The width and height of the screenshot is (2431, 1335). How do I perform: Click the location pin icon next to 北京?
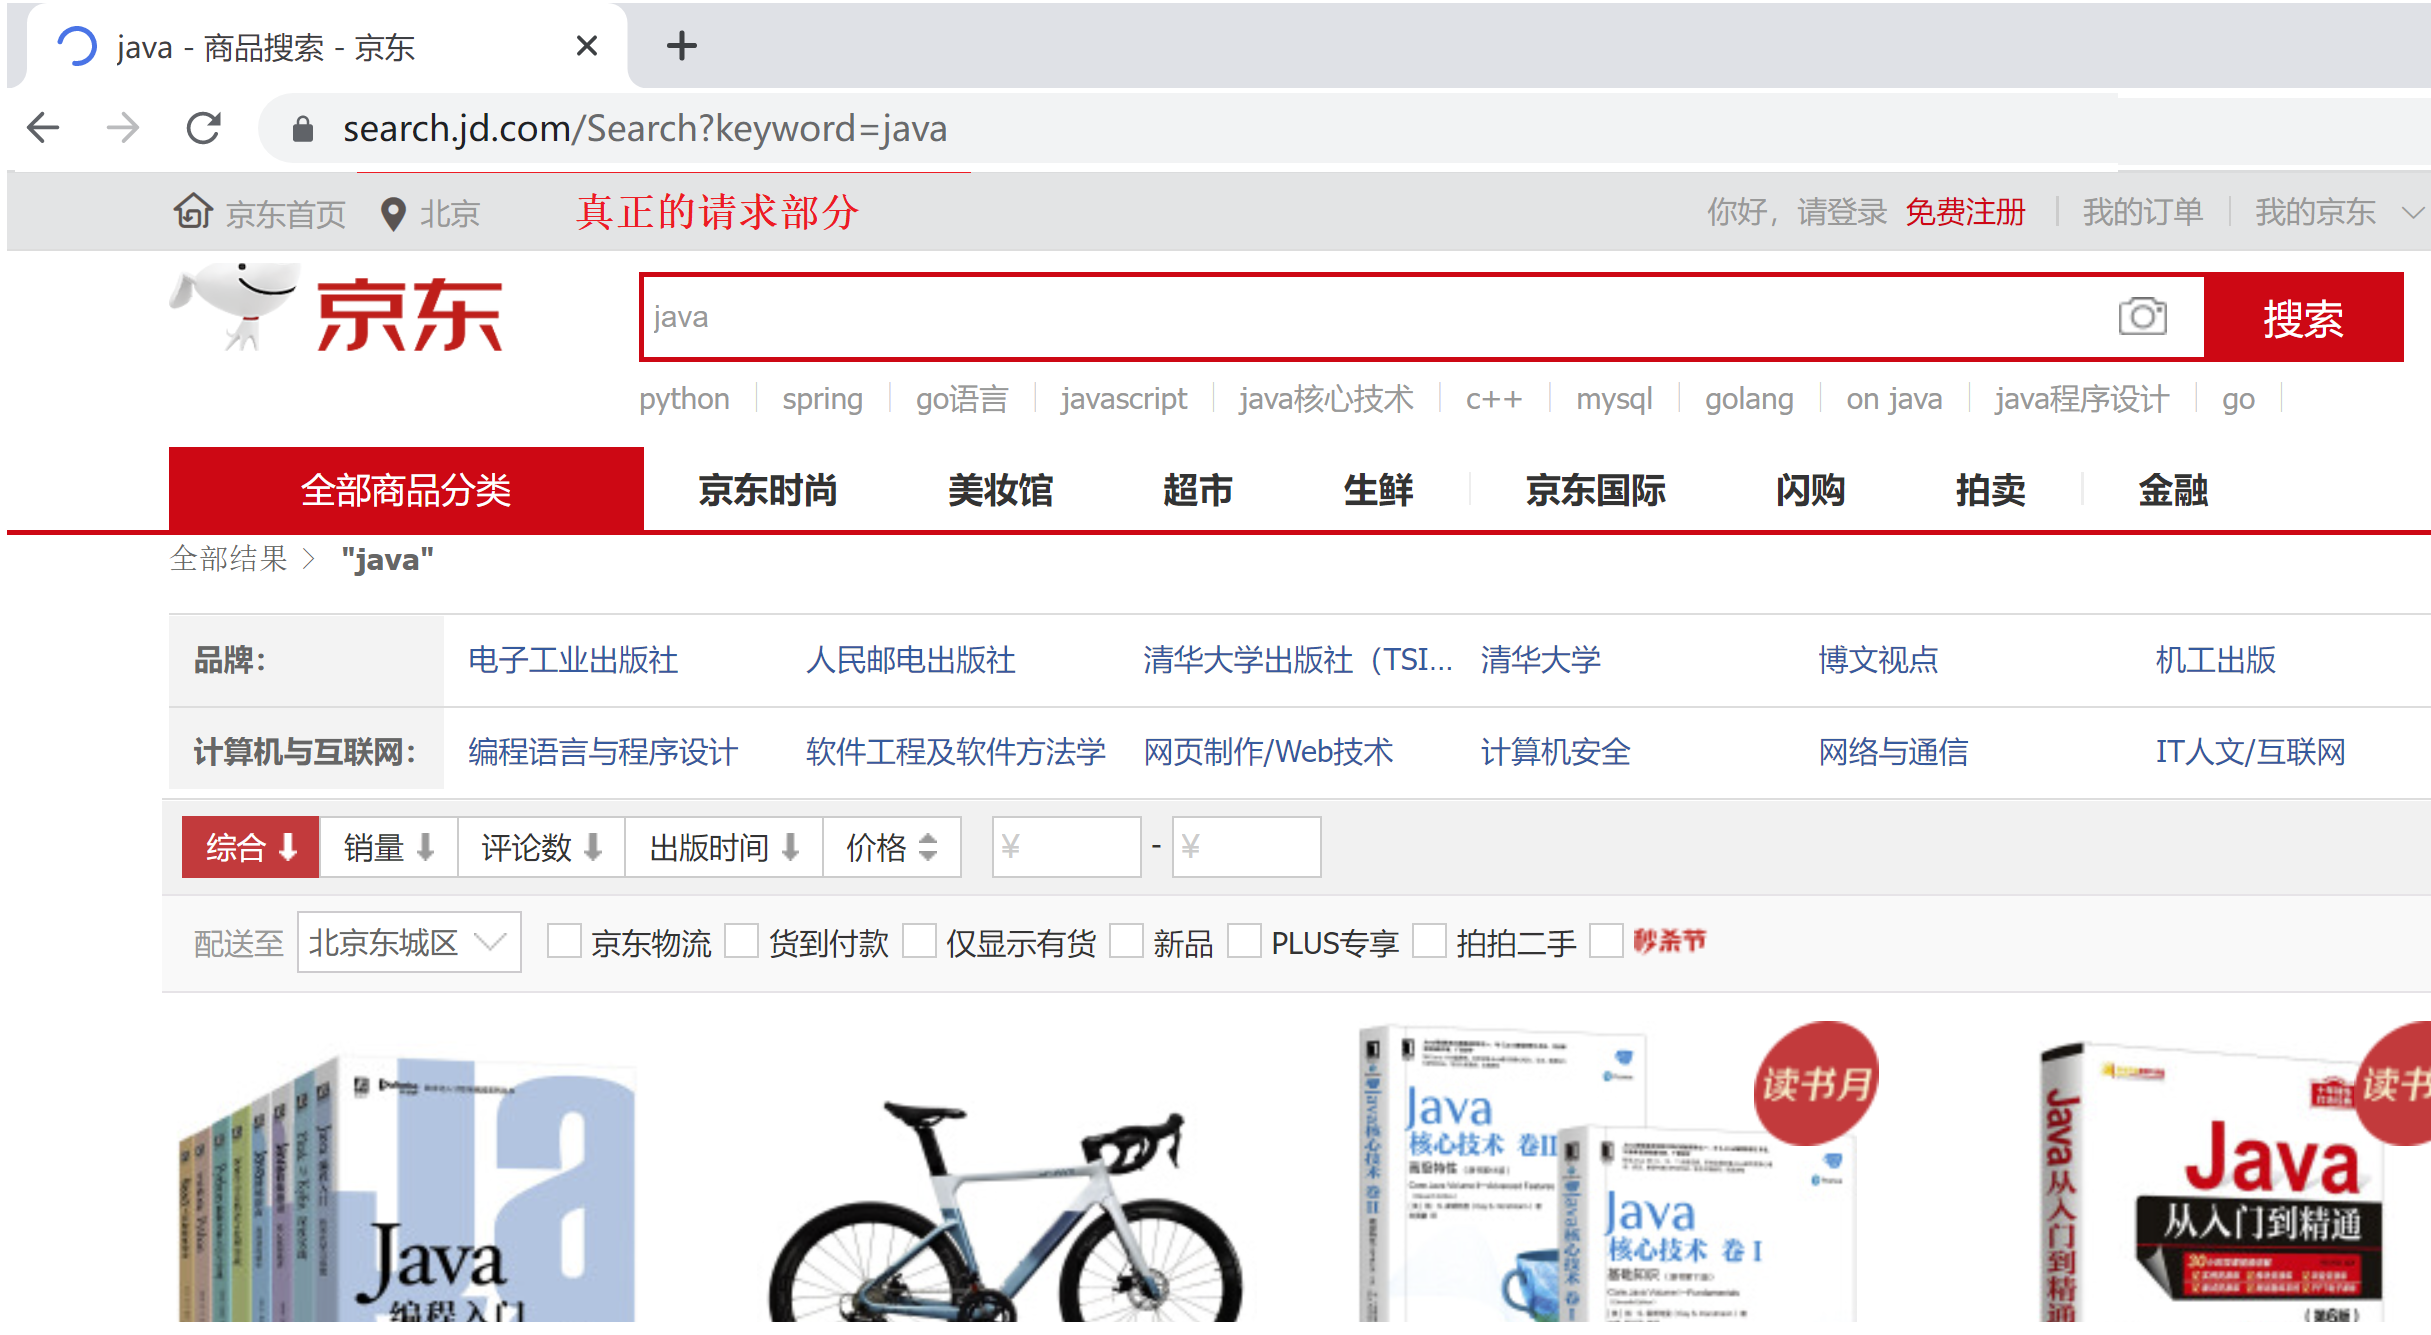tap(394, 213)
